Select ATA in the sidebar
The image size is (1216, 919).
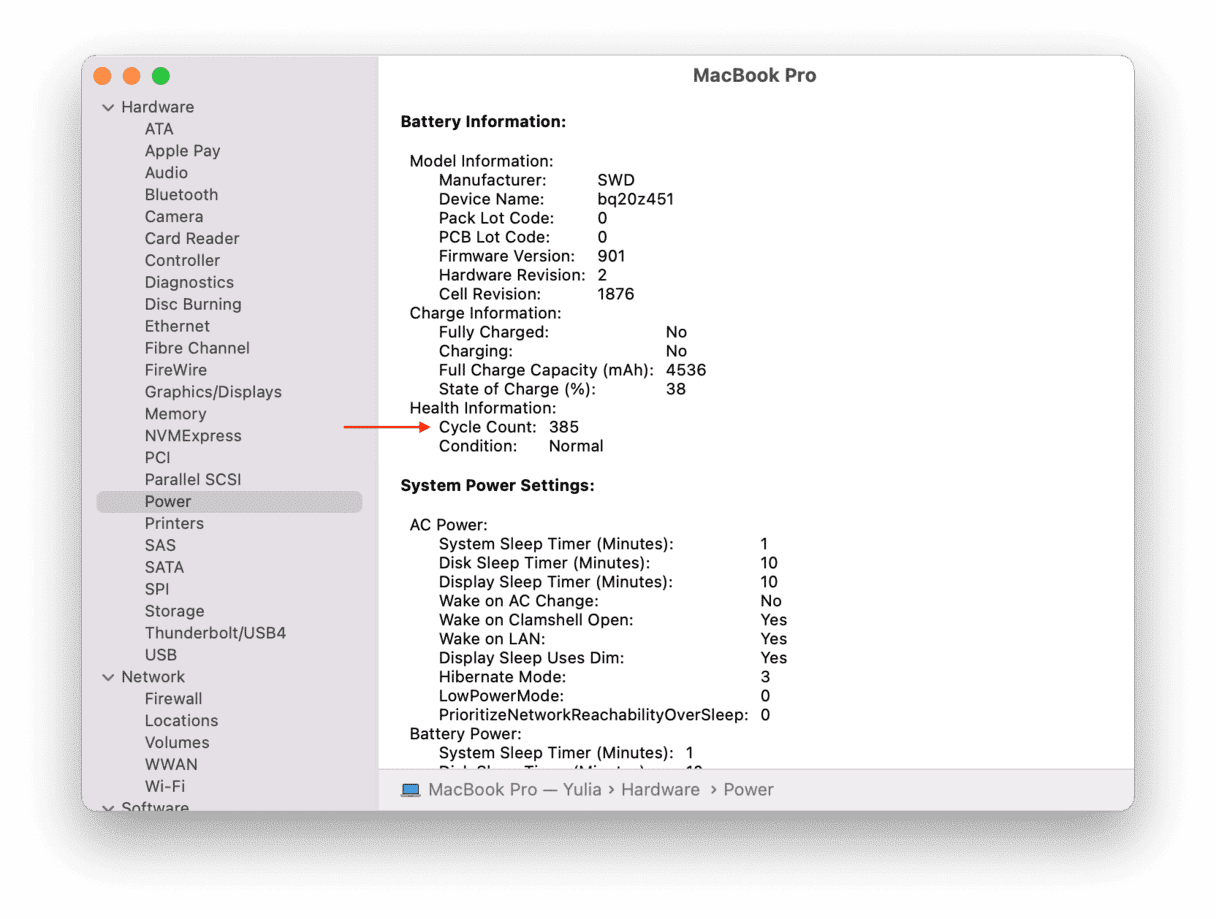(159, 129)
